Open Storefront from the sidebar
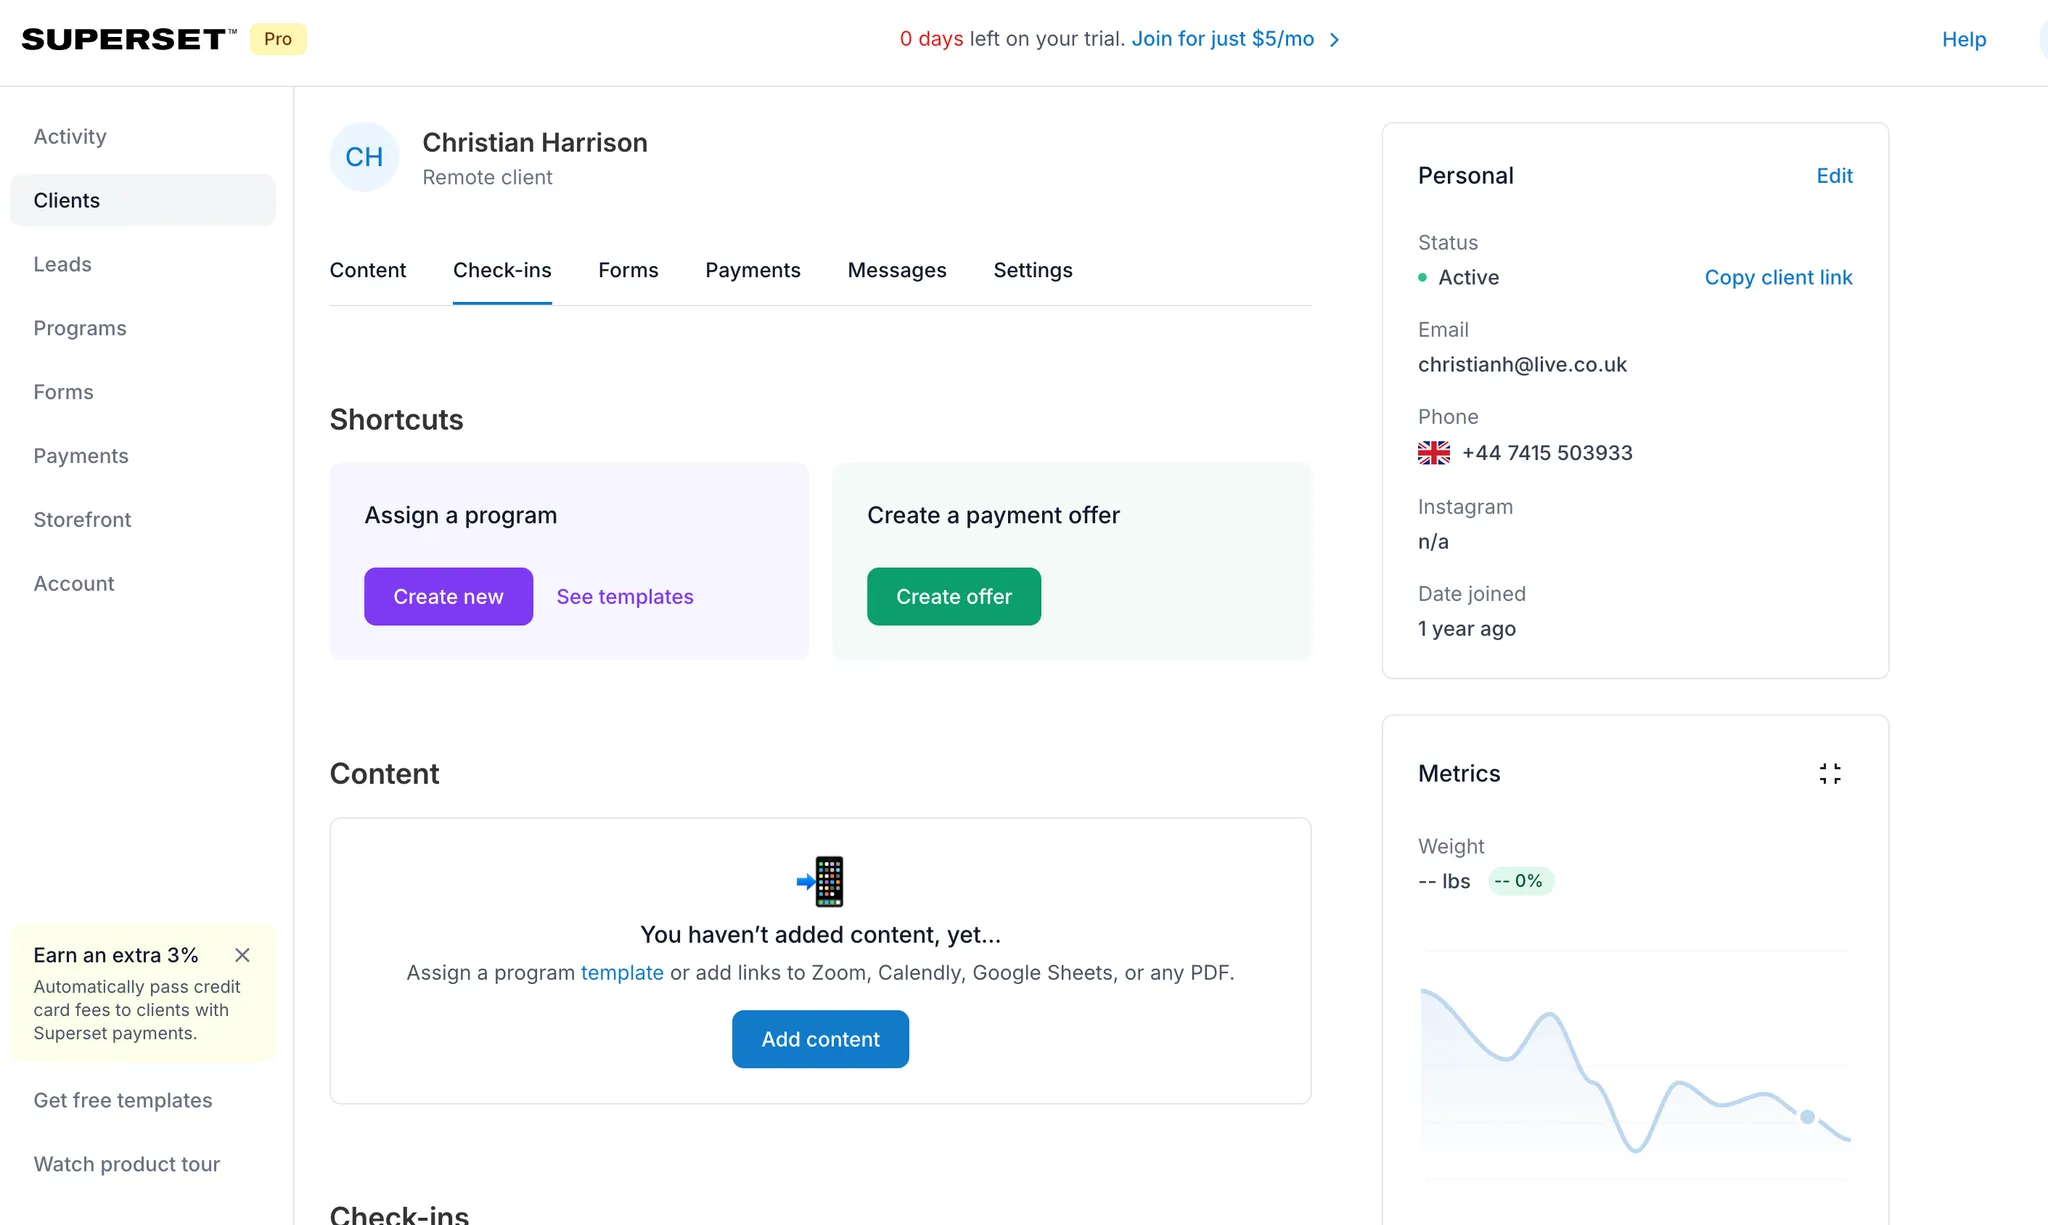 [x=82, y=520]
